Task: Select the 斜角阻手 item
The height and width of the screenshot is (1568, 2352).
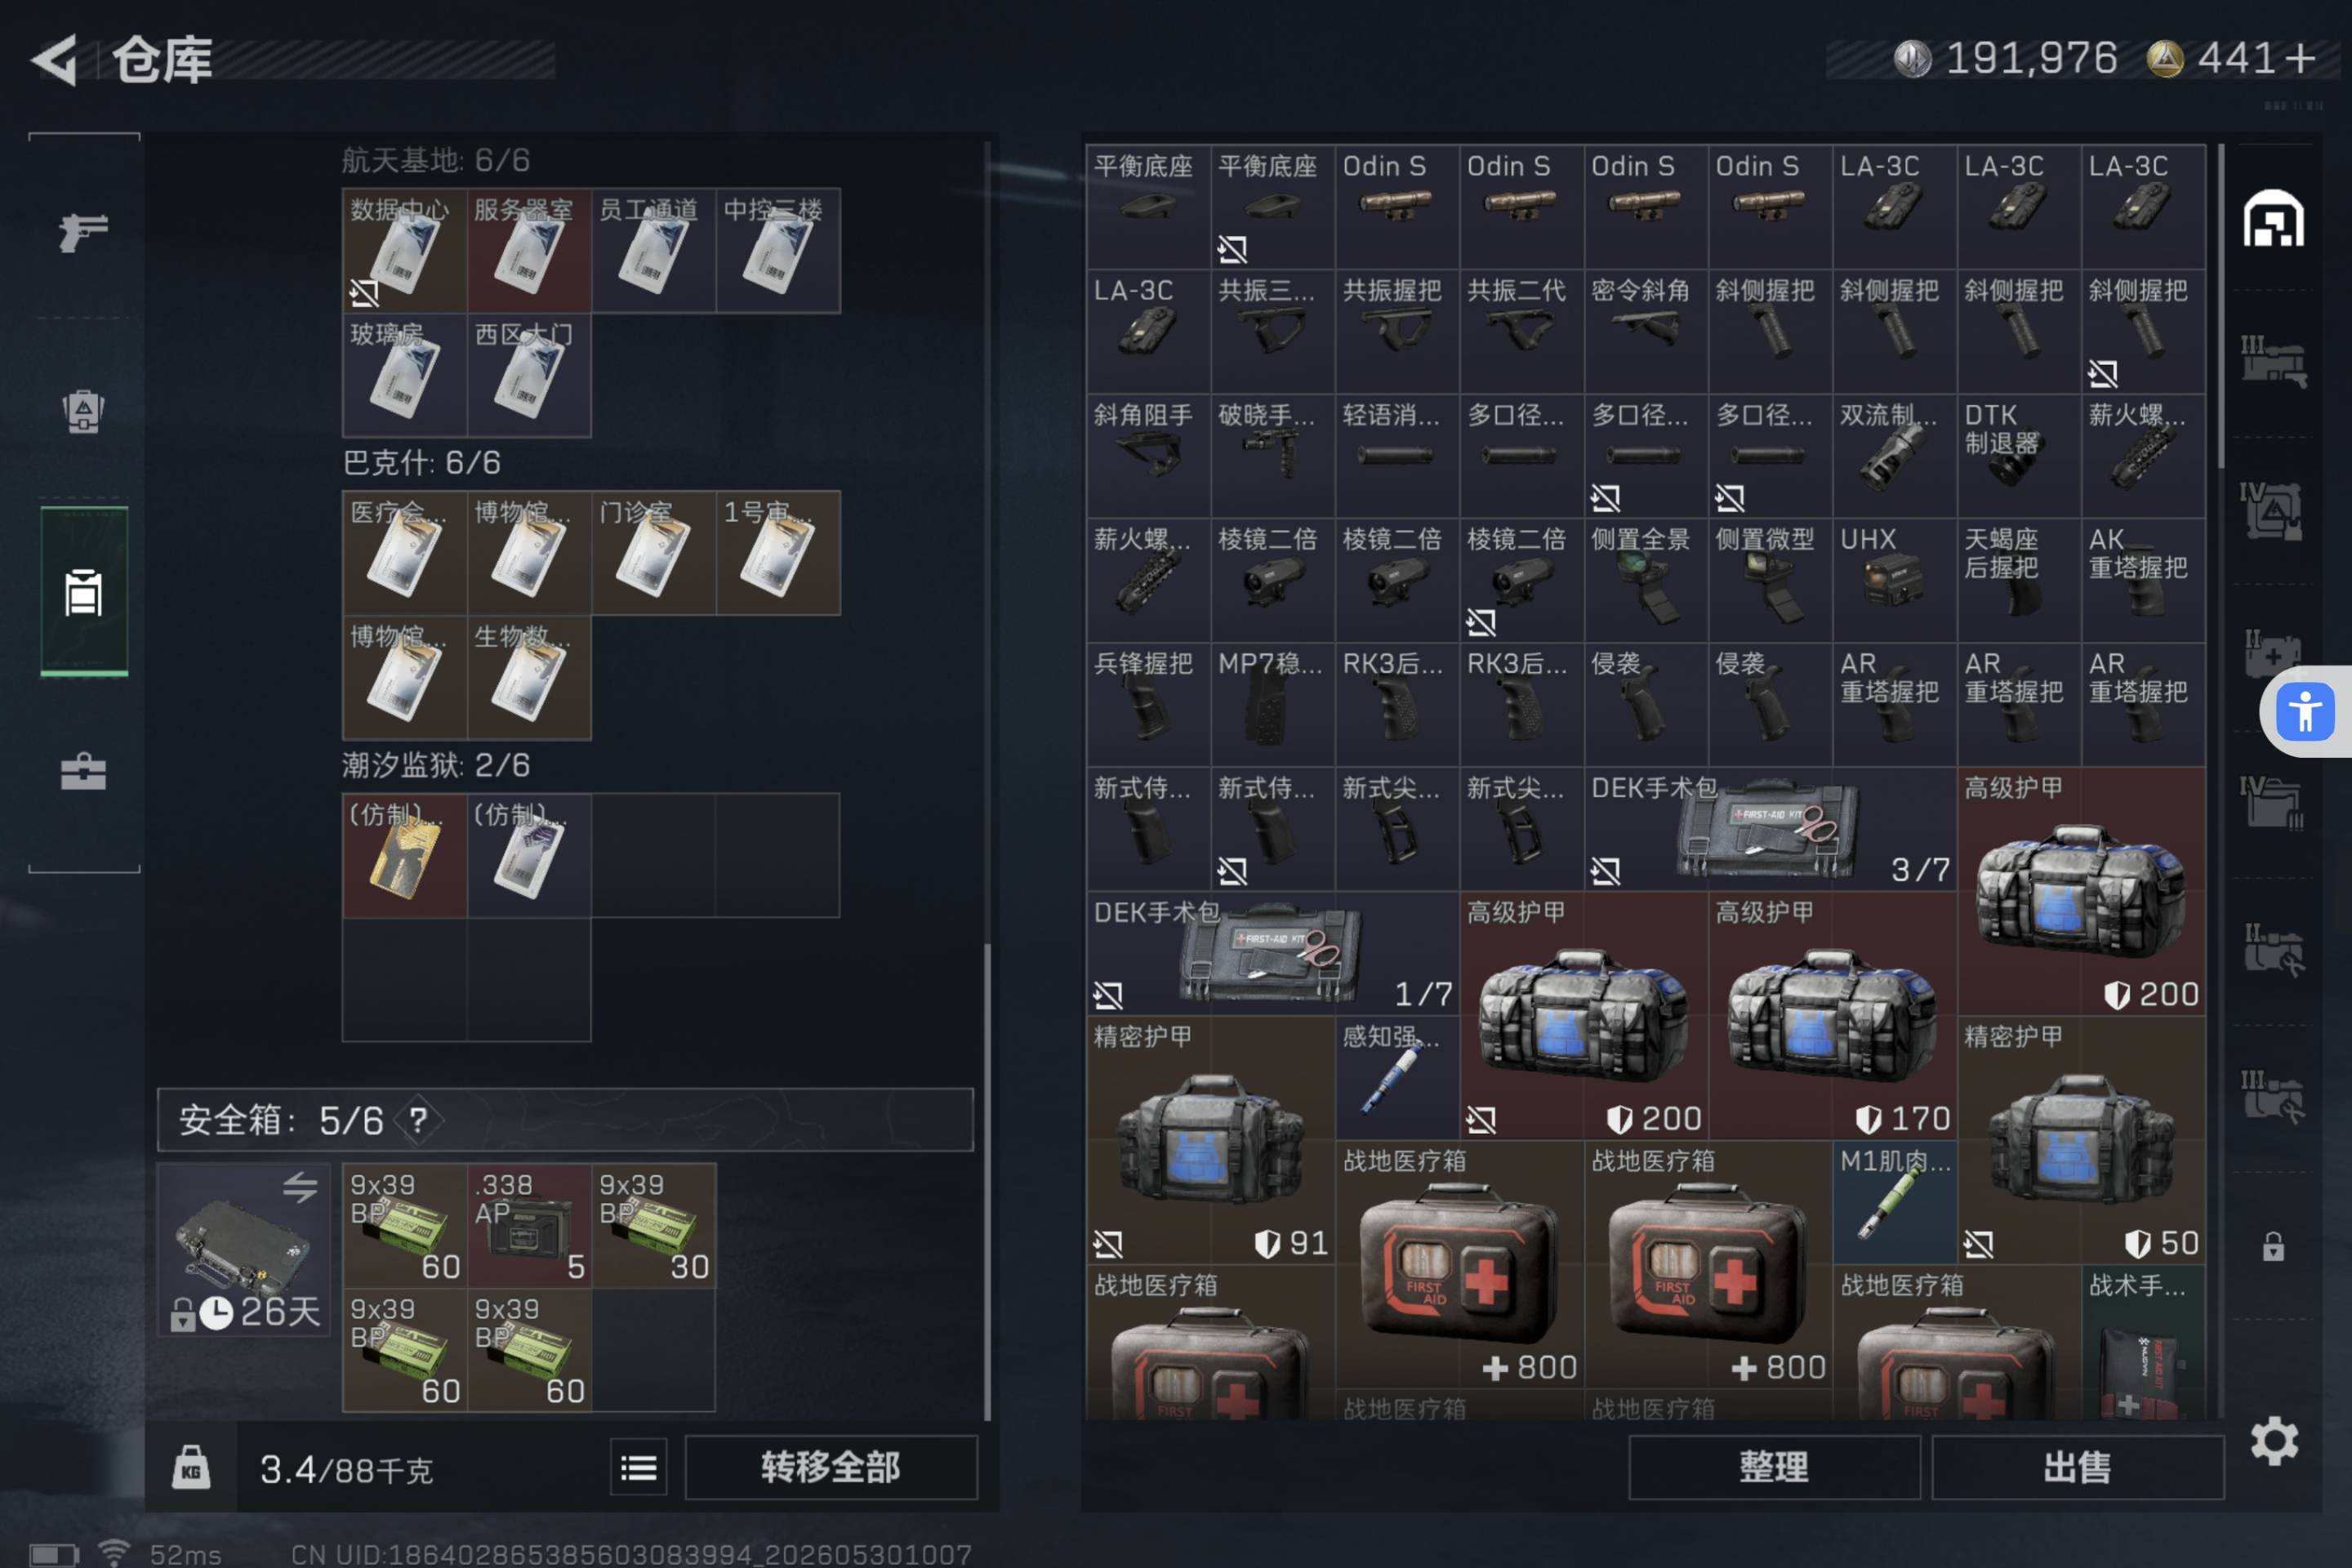Action: [x=1148, y=456]
